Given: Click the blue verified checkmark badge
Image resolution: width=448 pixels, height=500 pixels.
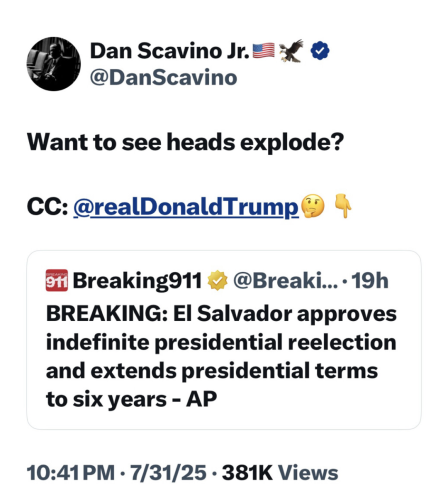Looking at the screenshot, I should point(320,51).
